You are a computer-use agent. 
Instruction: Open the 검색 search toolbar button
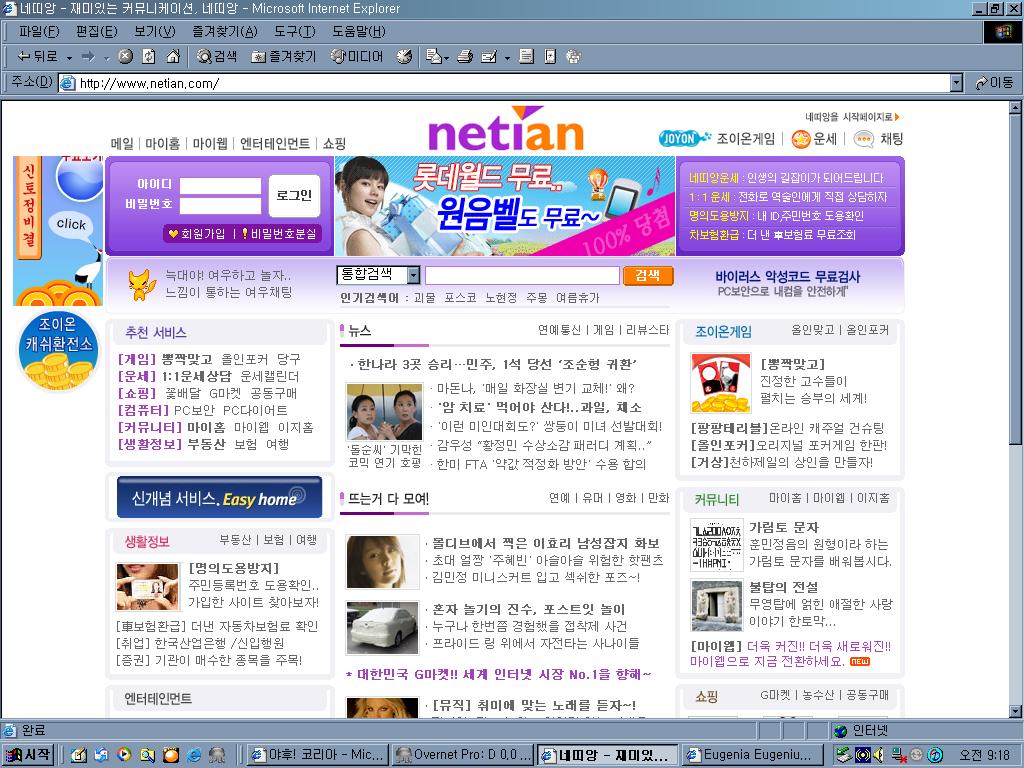216,57
